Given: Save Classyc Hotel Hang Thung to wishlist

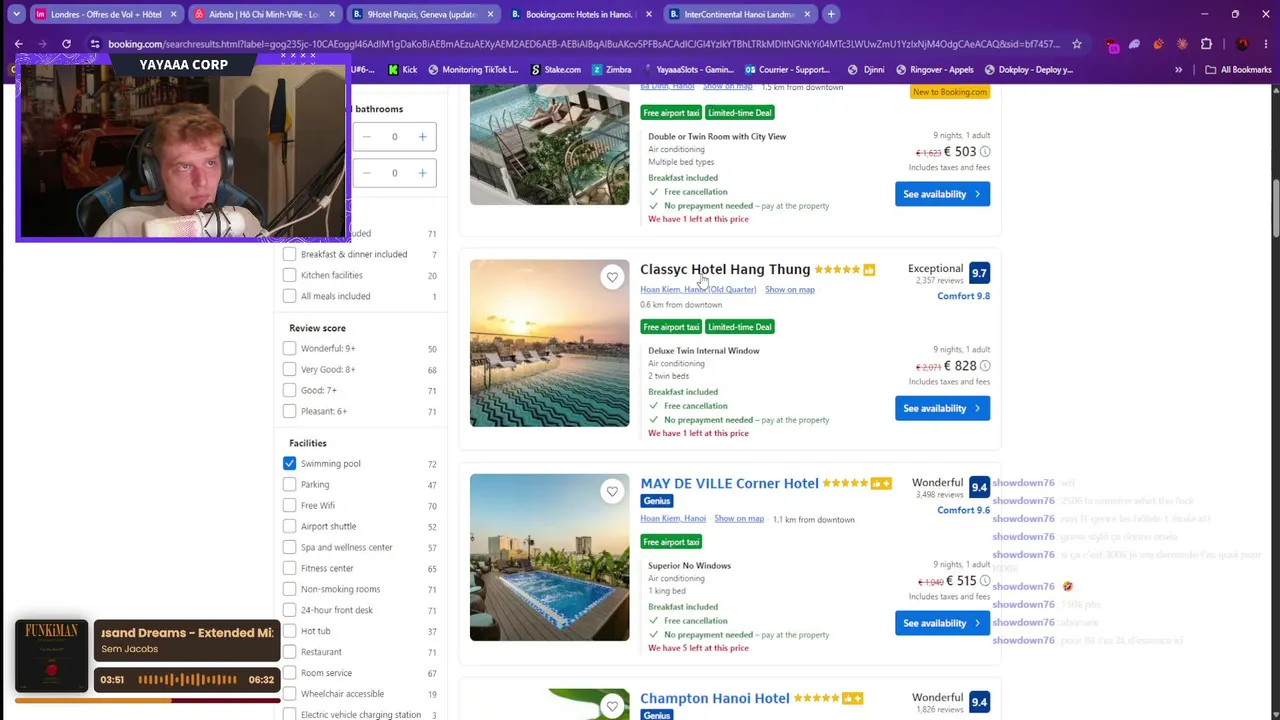Looking at the screenshot, I should [x=612, y=277].
